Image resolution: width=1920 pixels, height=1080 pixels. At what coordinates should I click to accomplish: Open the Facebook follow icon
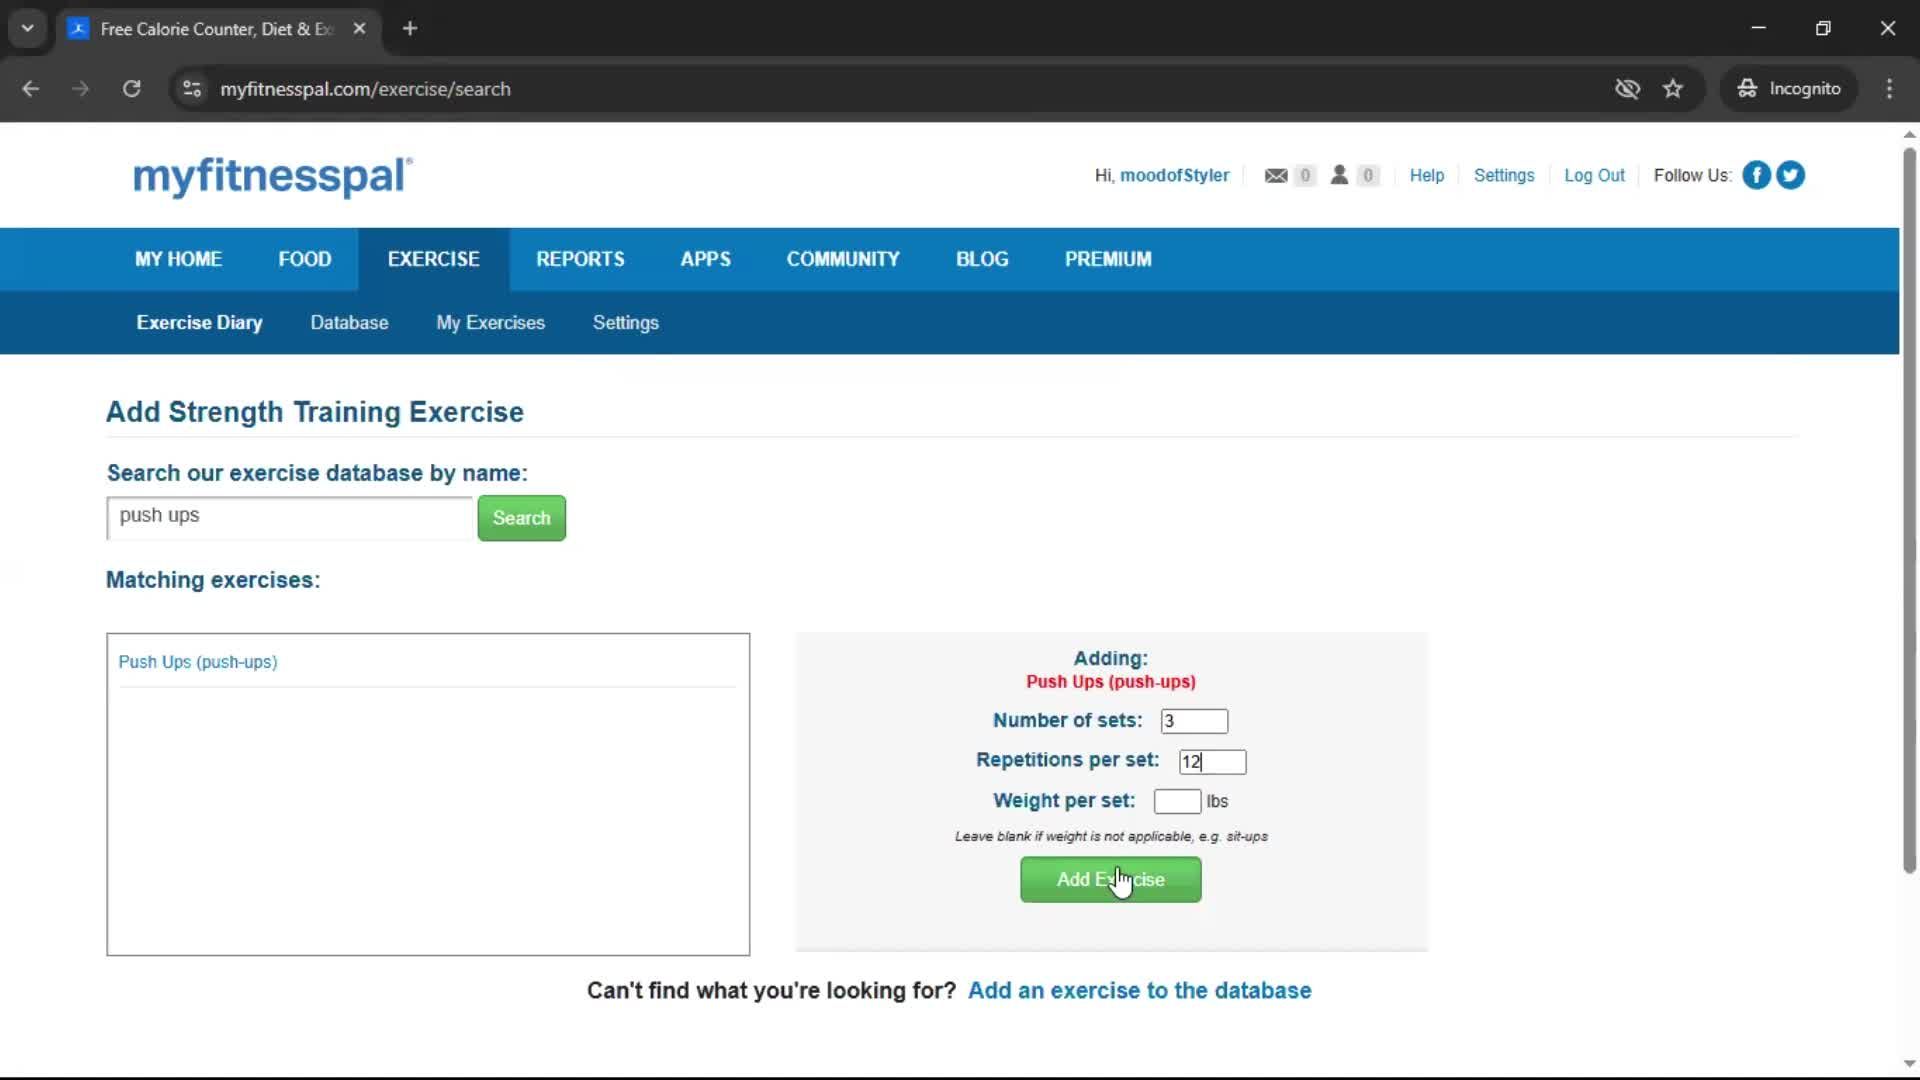[x=1757, y=175]
